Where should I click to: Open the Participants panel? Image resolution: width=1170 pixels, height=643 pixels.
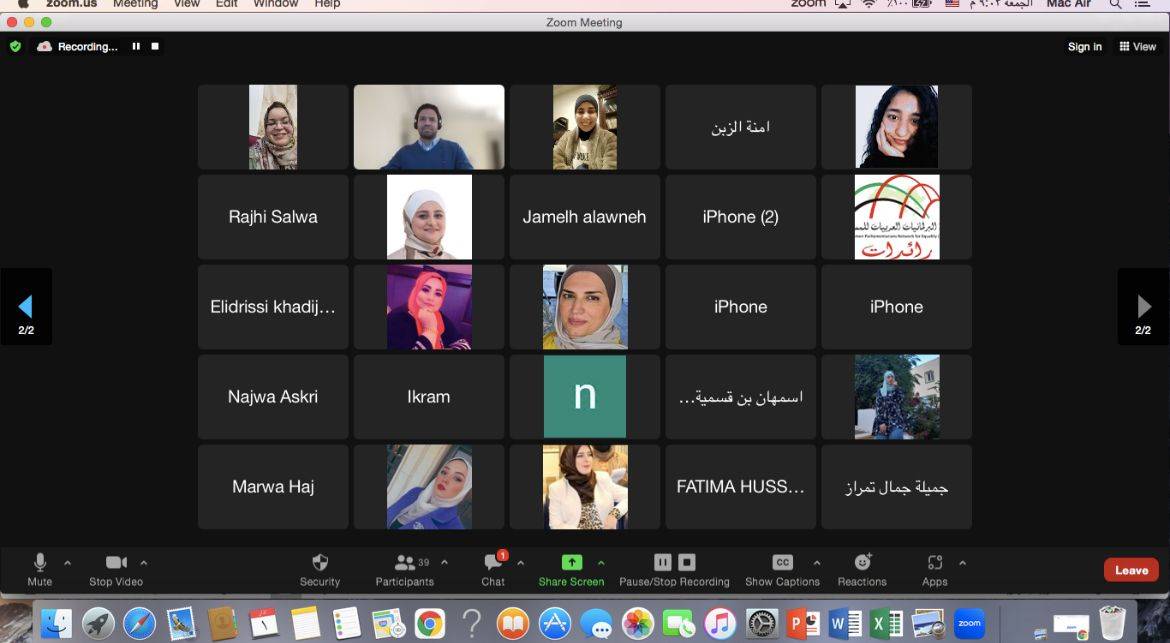click(405, 563)
